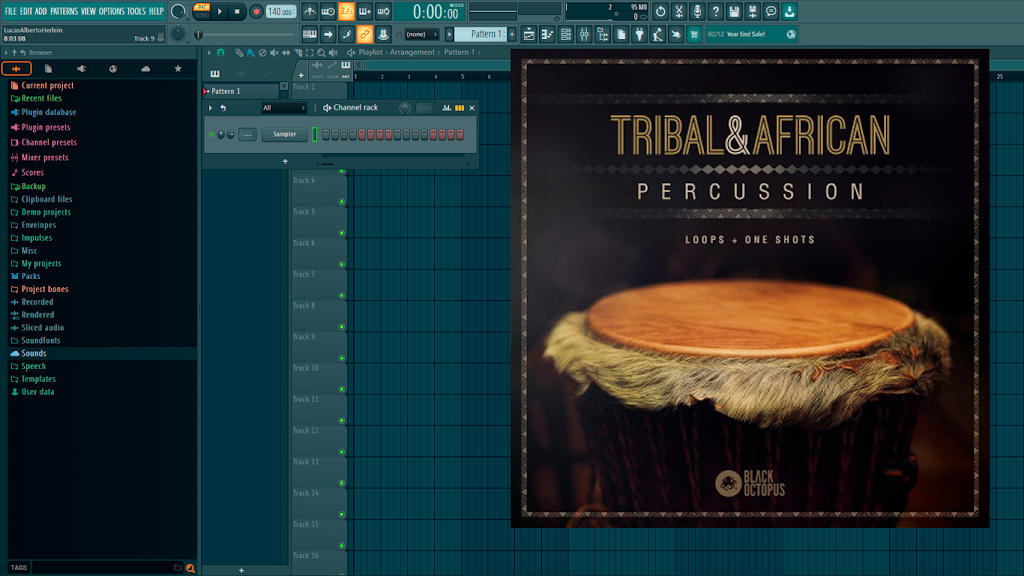Open the piano roll icon
The height and width of the screenshot is (576, 1024).
click(x=547, y=35)
